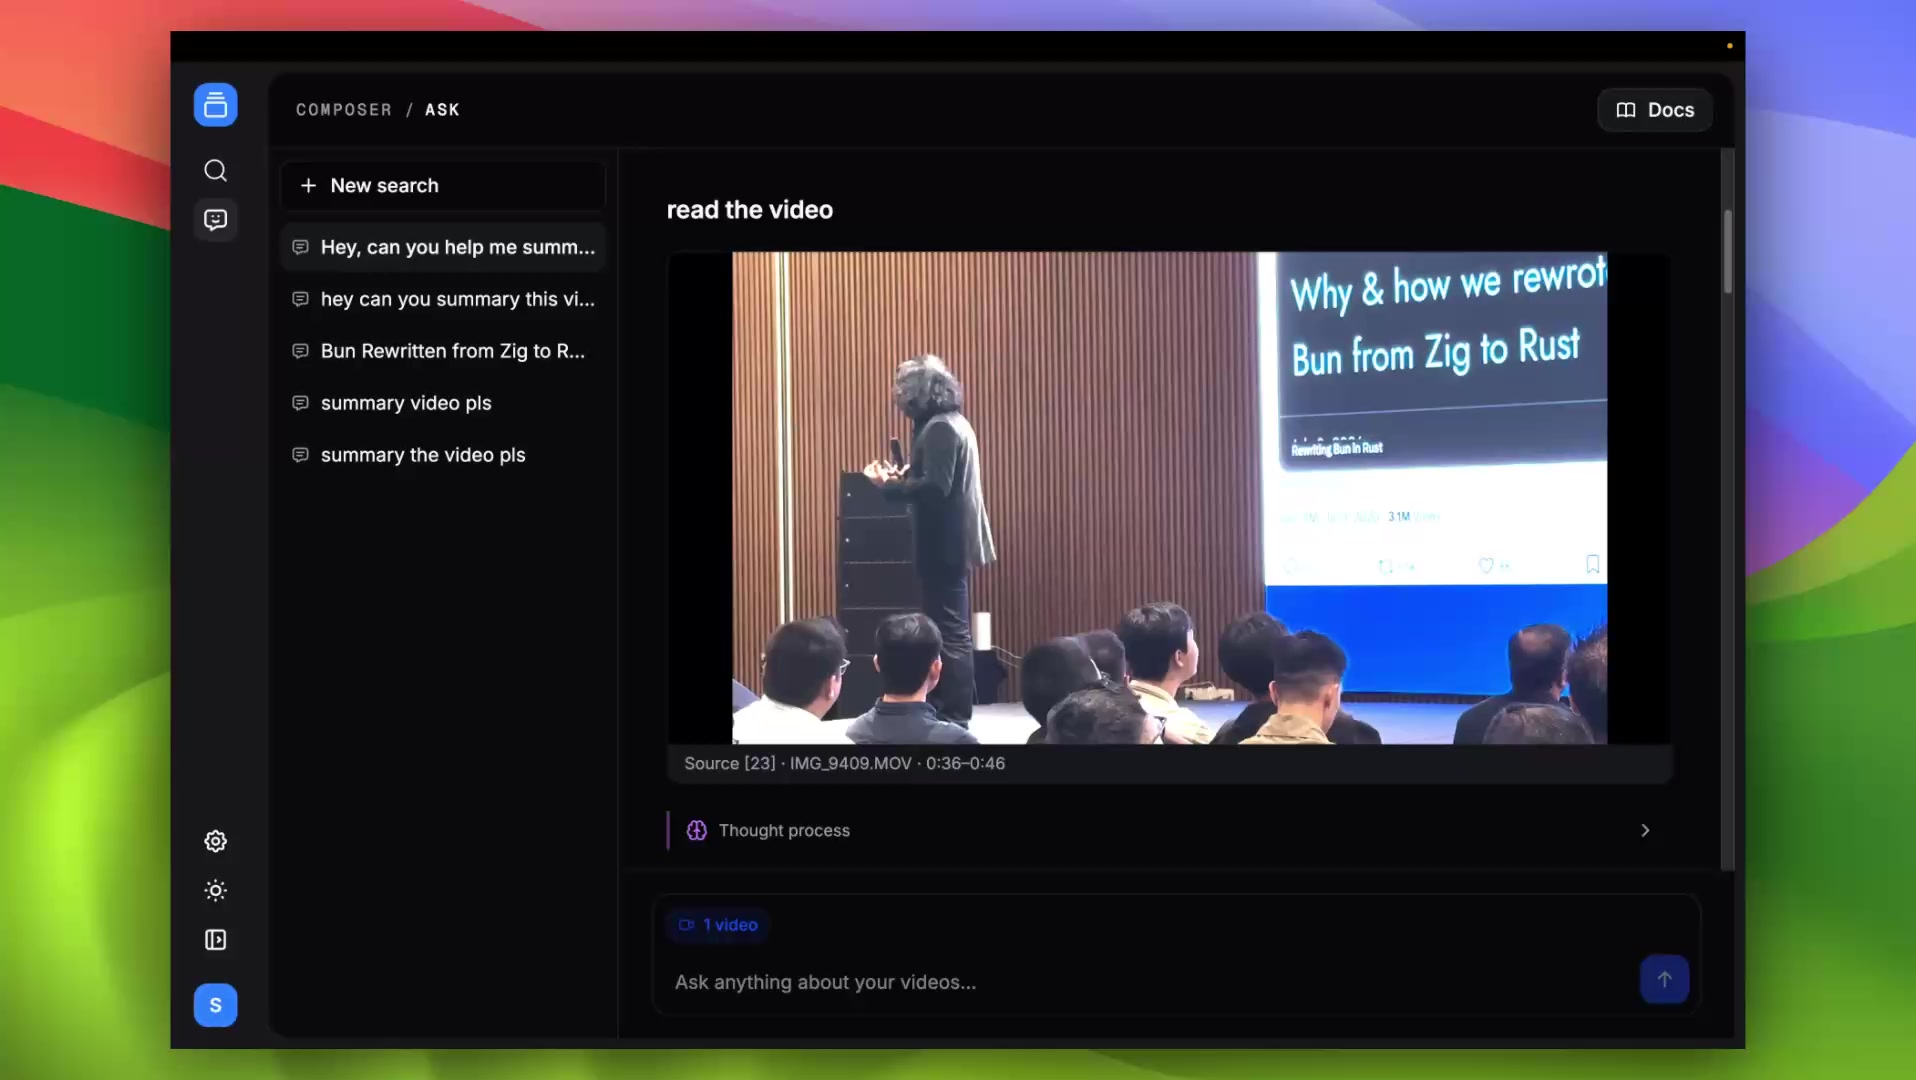Click the Docs button

tap(1655, 110)
